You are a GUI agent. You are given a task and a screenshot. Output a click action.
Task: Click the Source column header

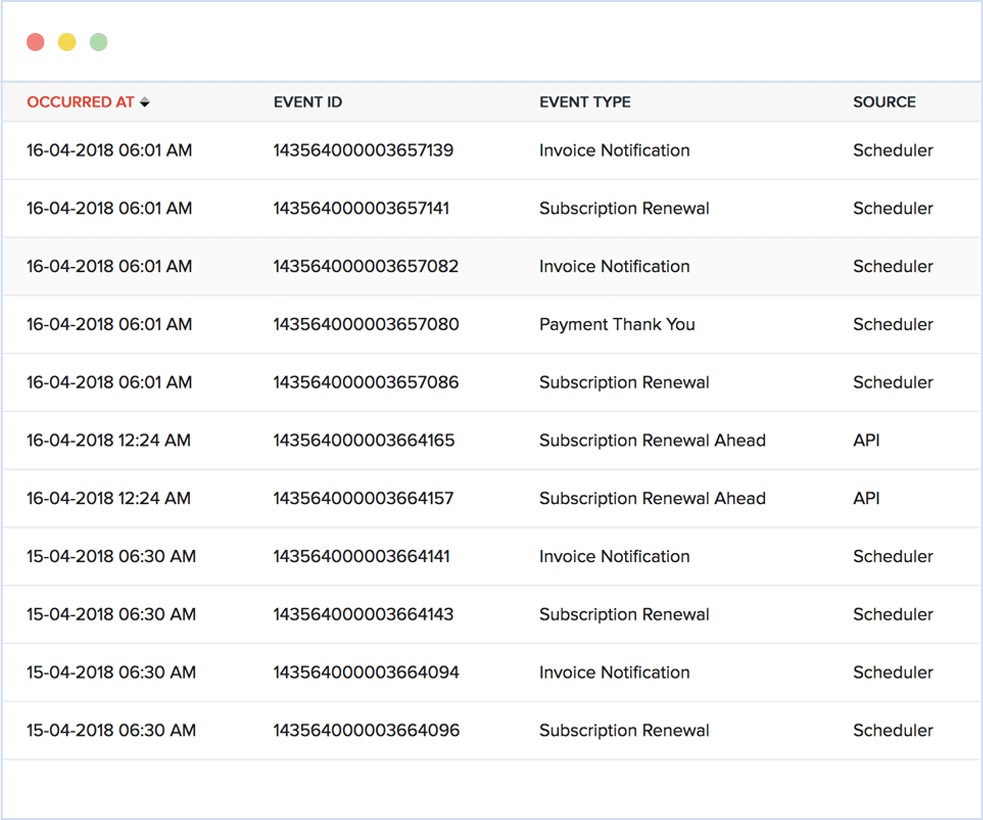tap(884, 102)
